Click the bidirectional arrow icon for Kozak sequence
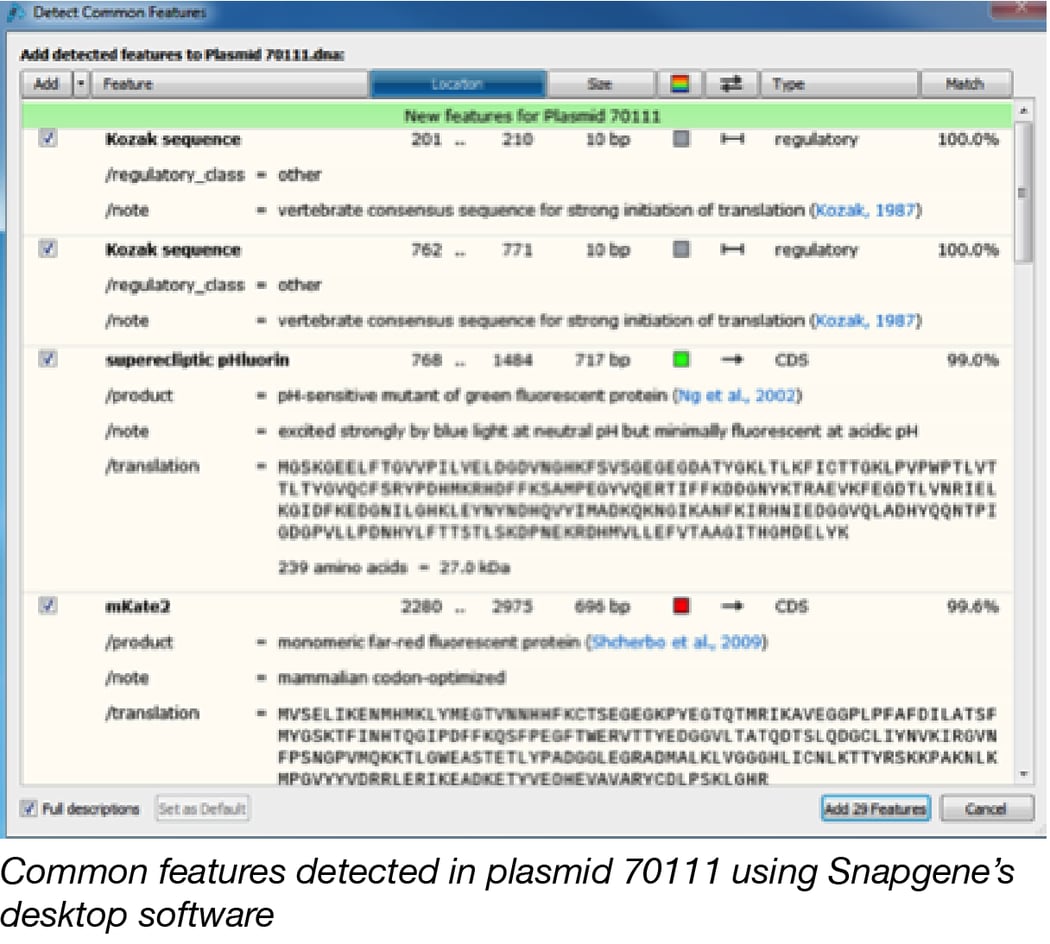 pos(731,140)
